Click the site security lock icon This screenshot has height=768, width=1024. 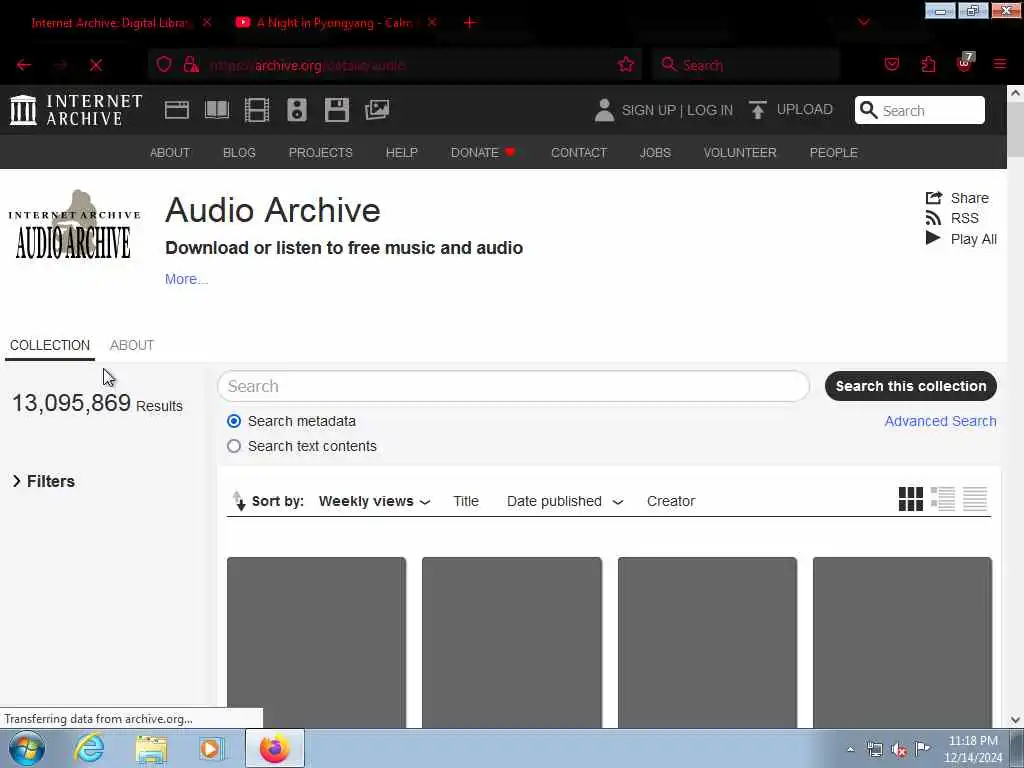coord(191,64)
